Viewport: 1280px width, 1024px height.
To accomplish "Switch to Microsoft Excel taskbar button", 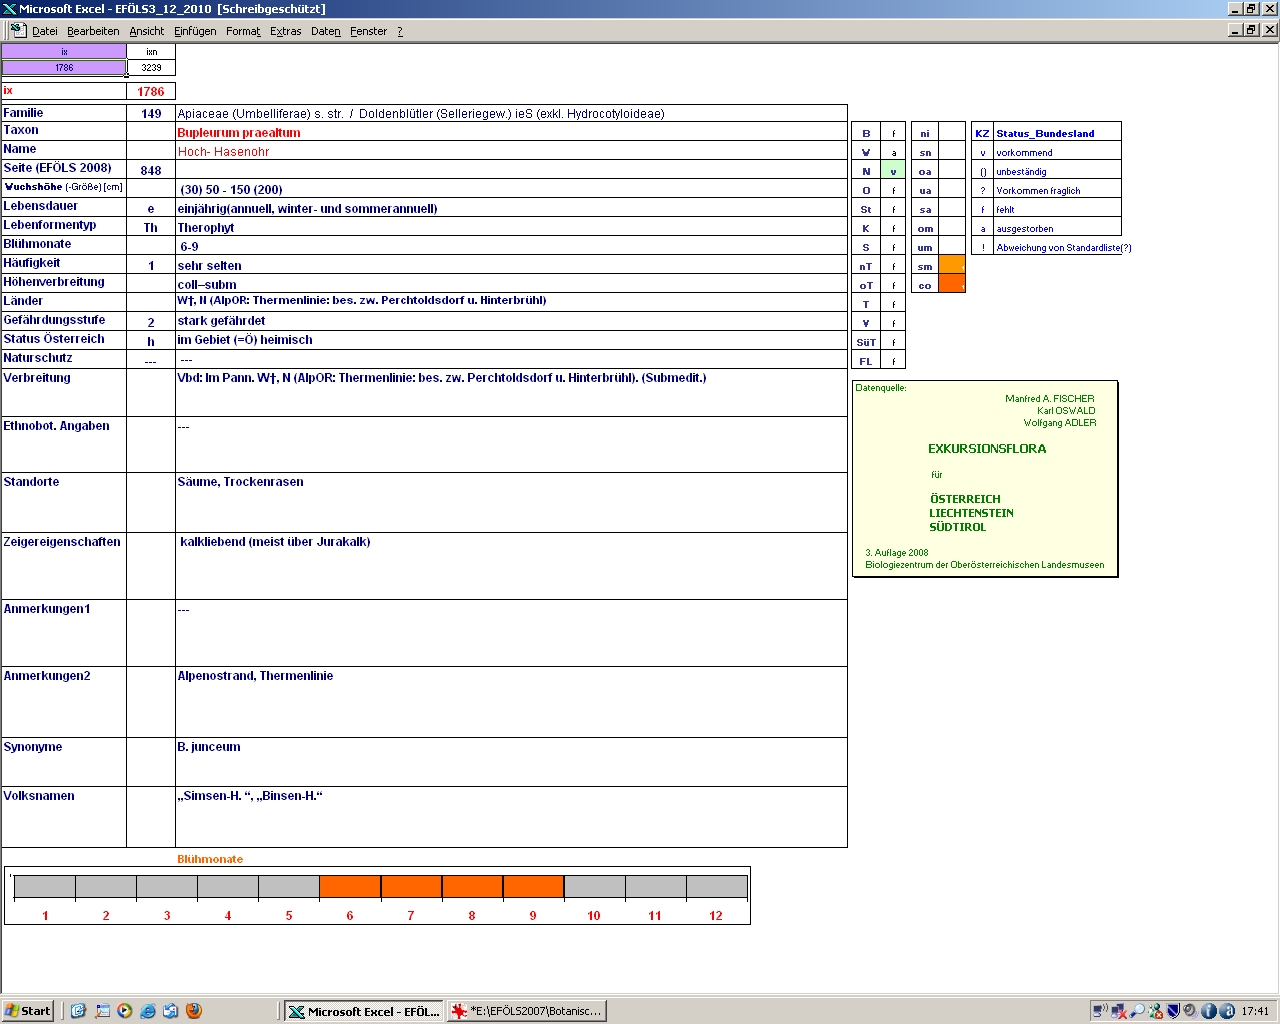I will point(363,1011).
